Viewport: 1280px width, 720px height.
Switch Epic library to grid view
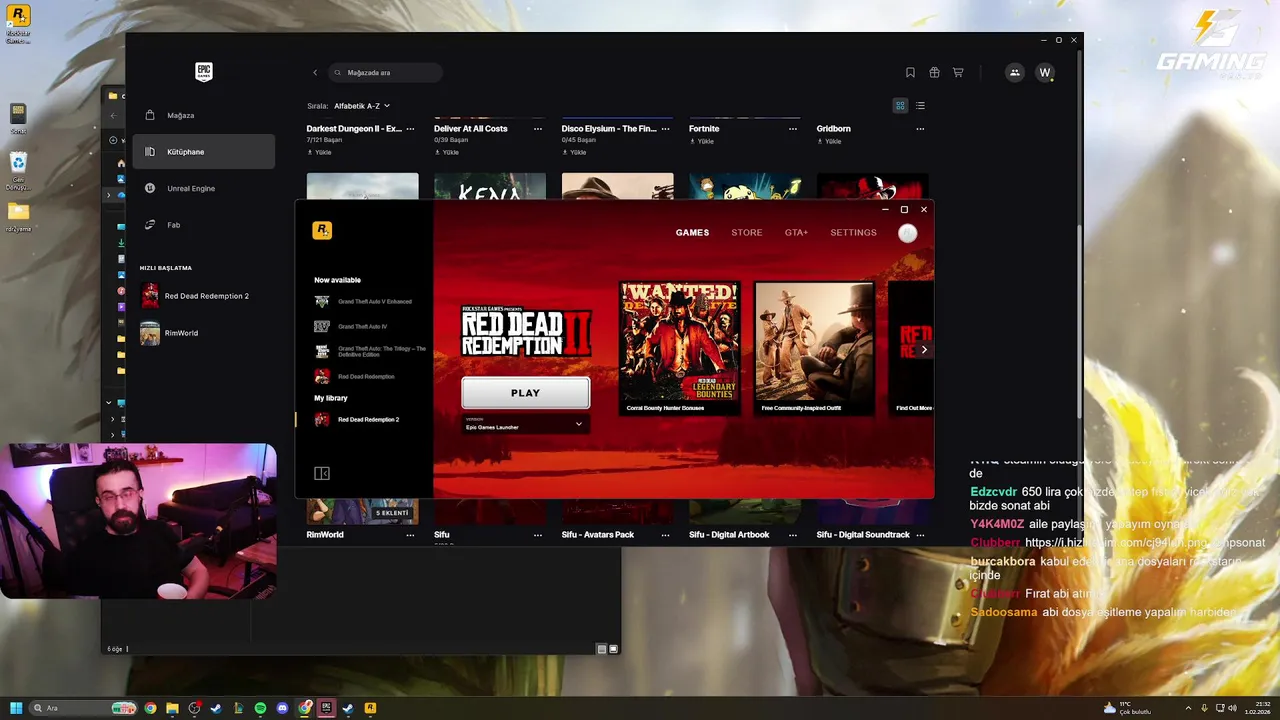tap(900, 105)
